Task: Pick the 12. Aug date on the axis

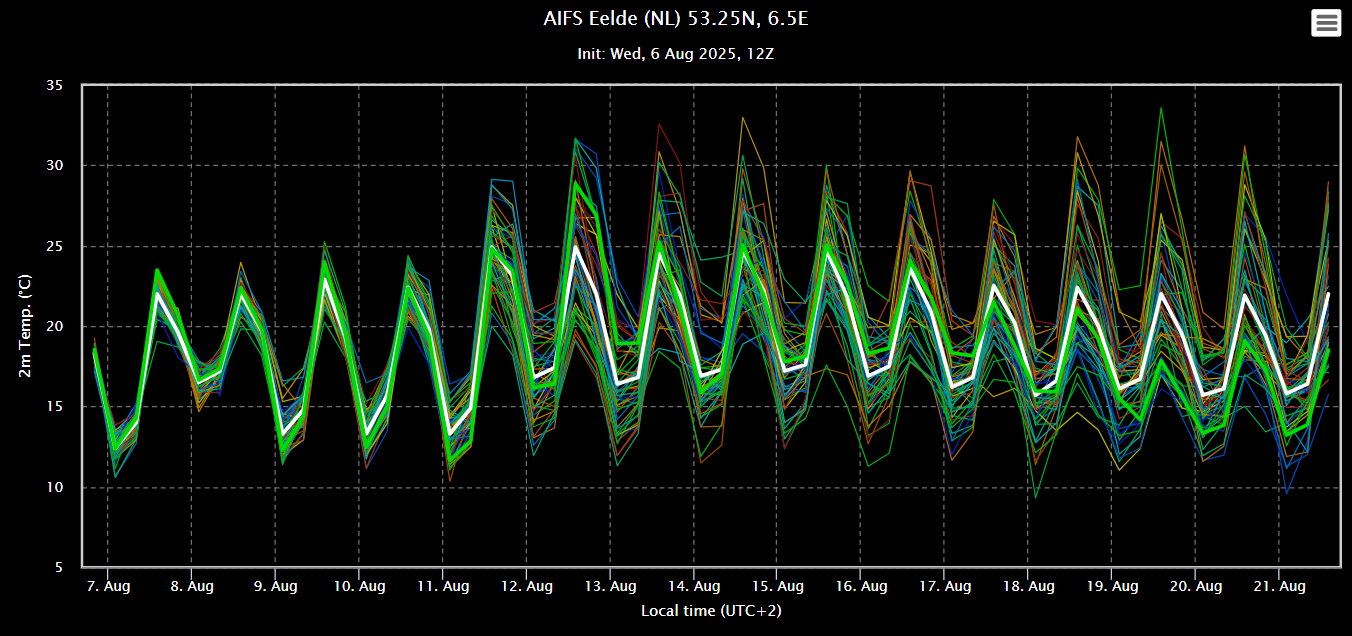Action: coord(527,586)
